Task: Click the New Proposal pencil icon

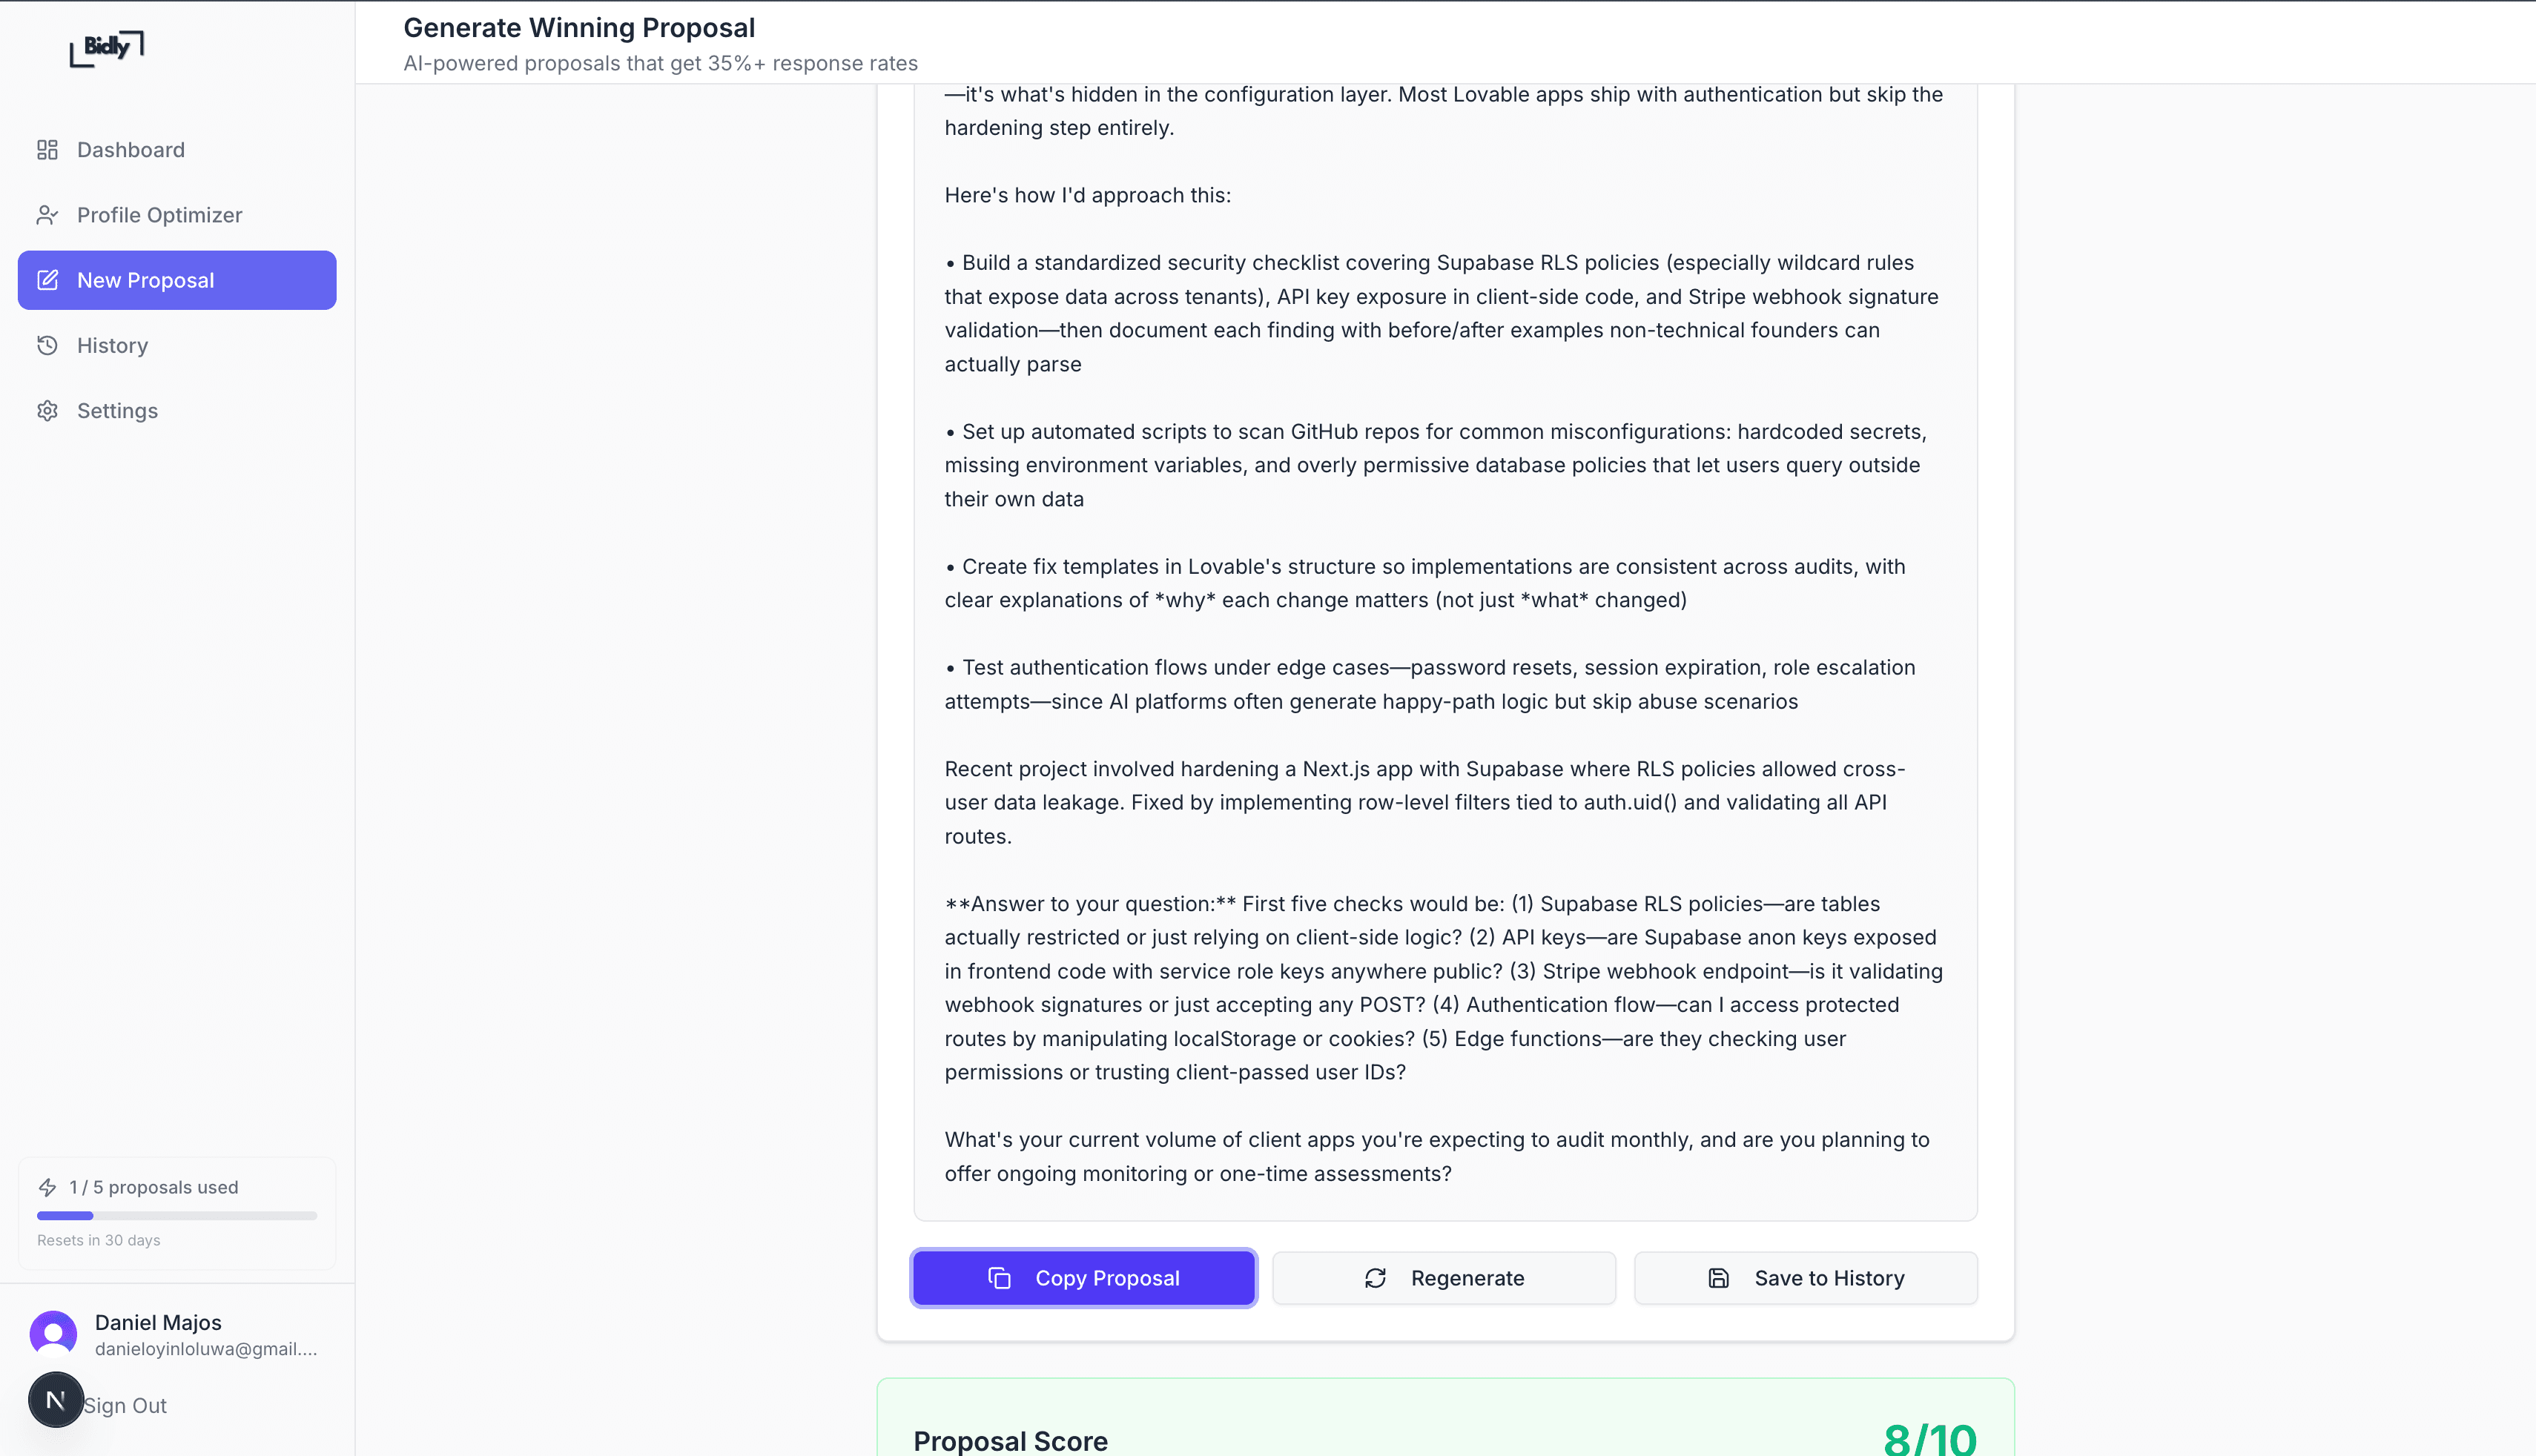Action: pos(47,280)
